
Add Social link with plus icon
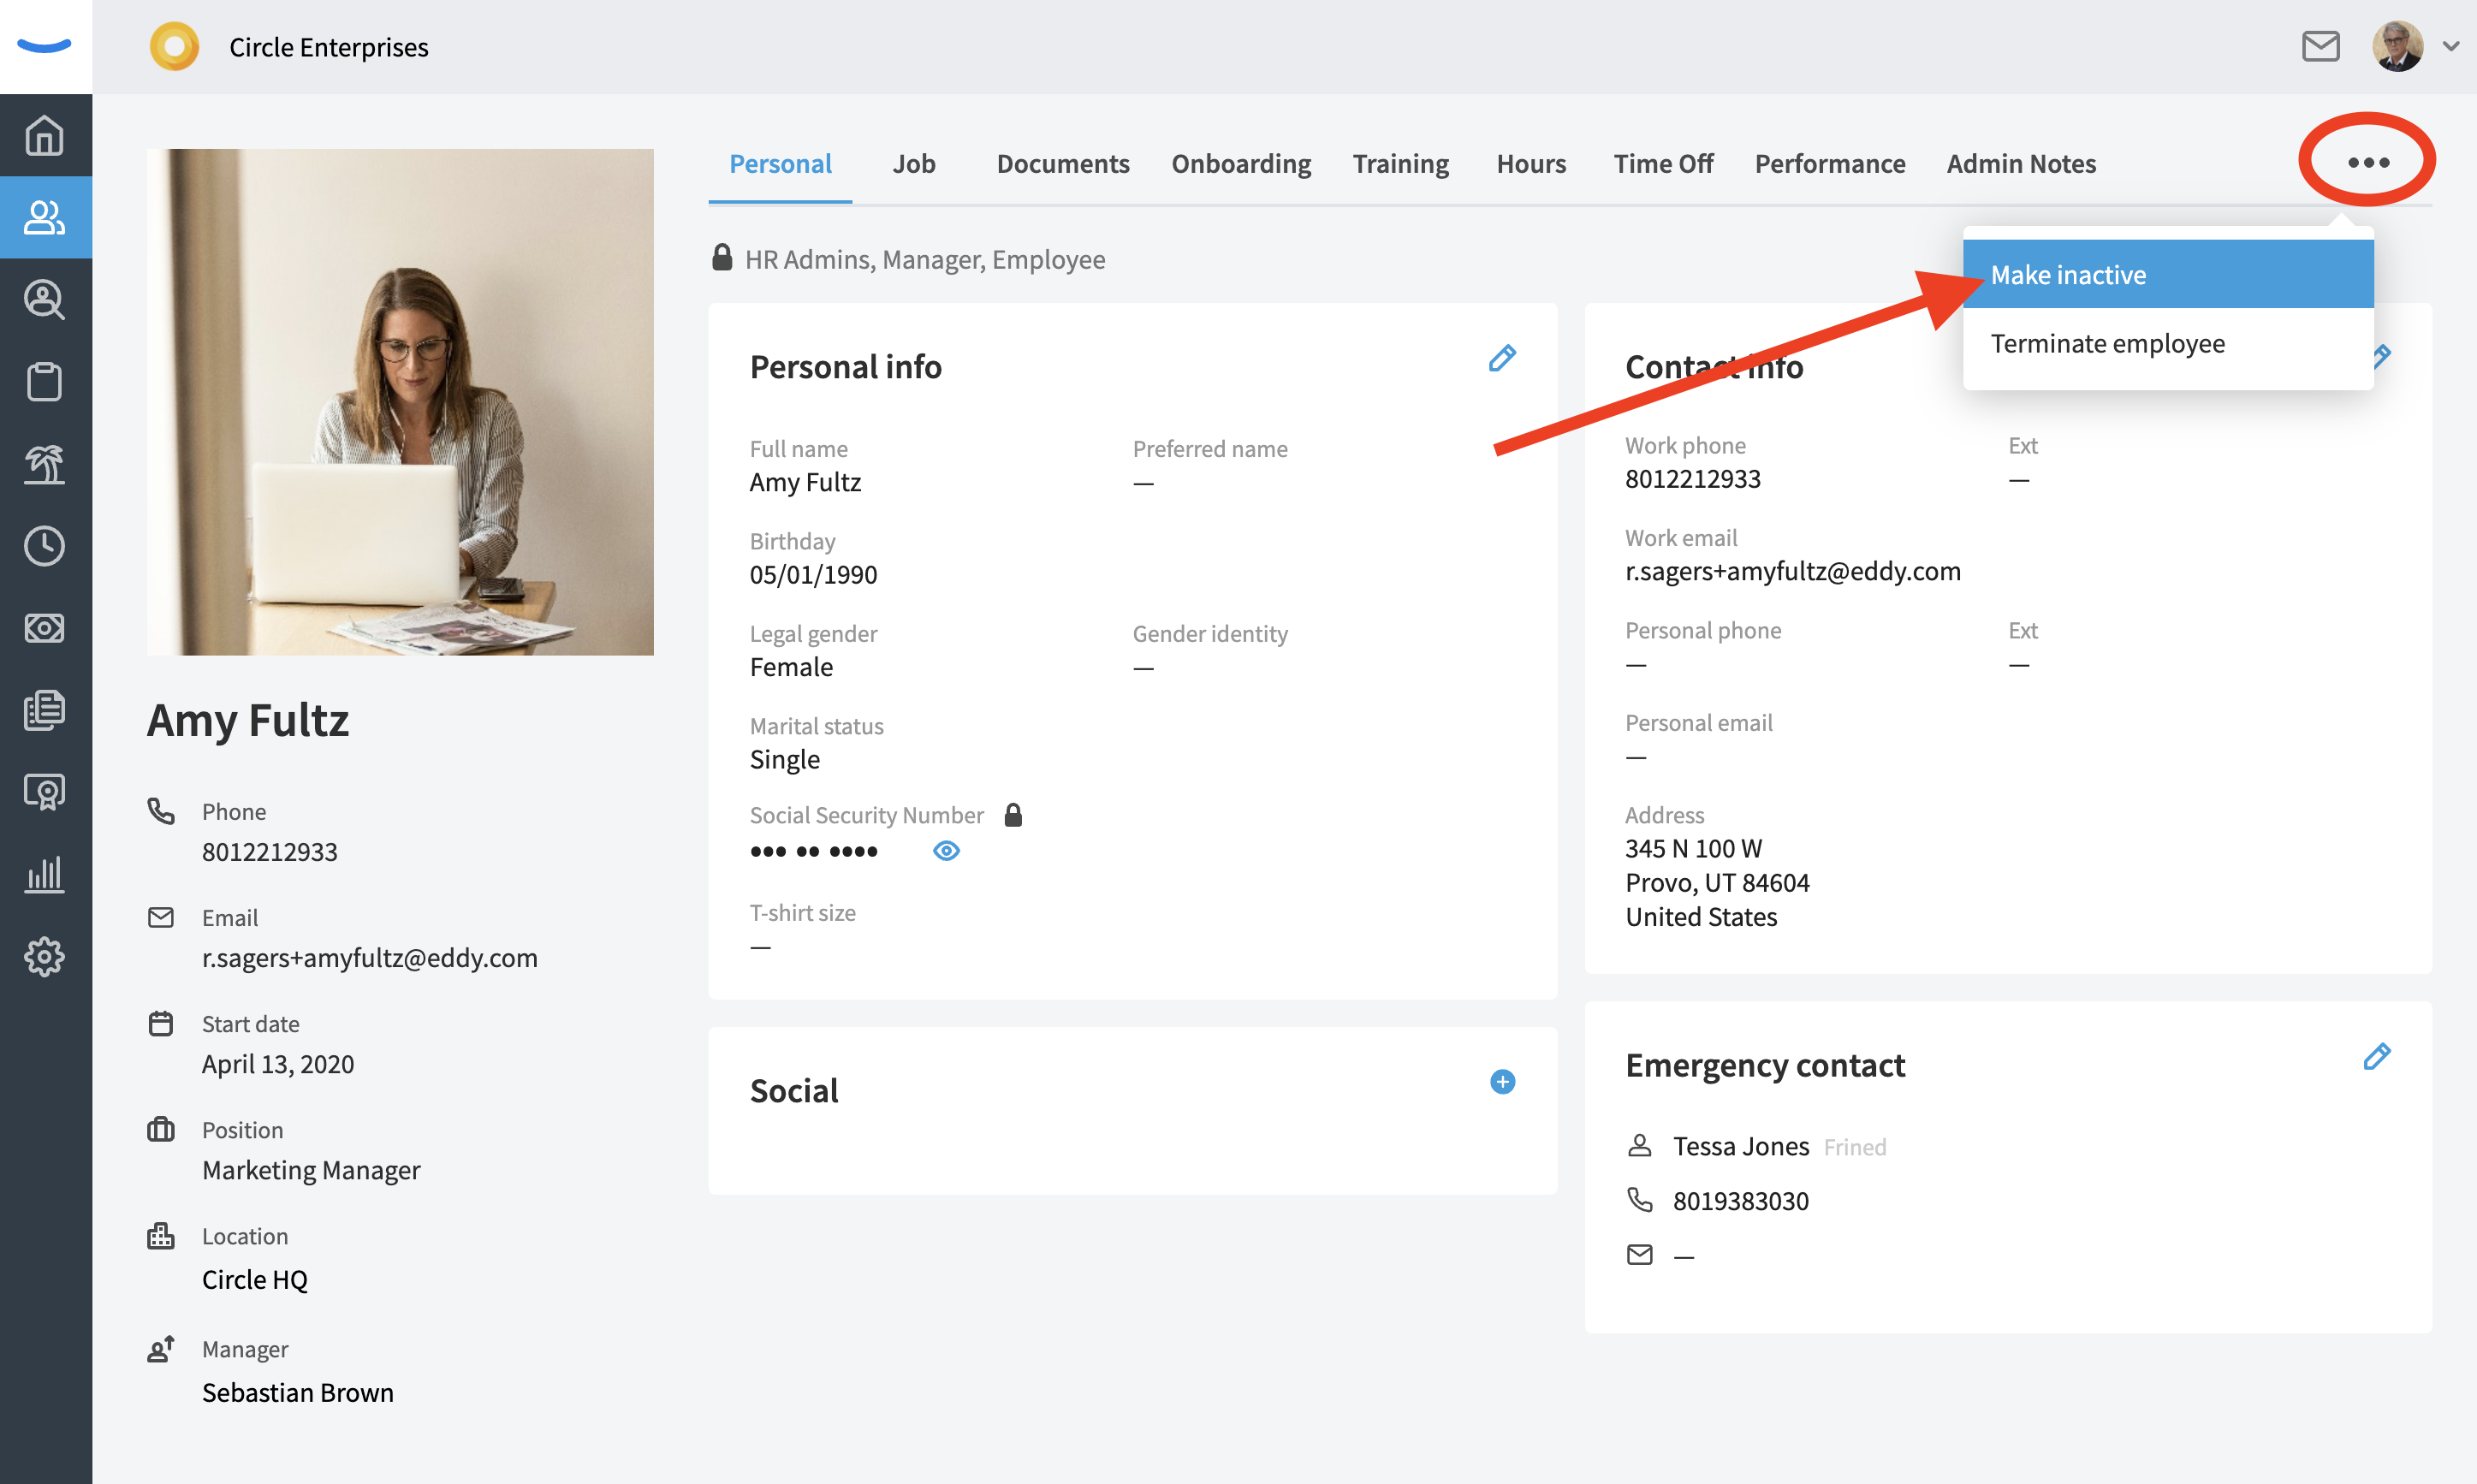(1502, 1082)
